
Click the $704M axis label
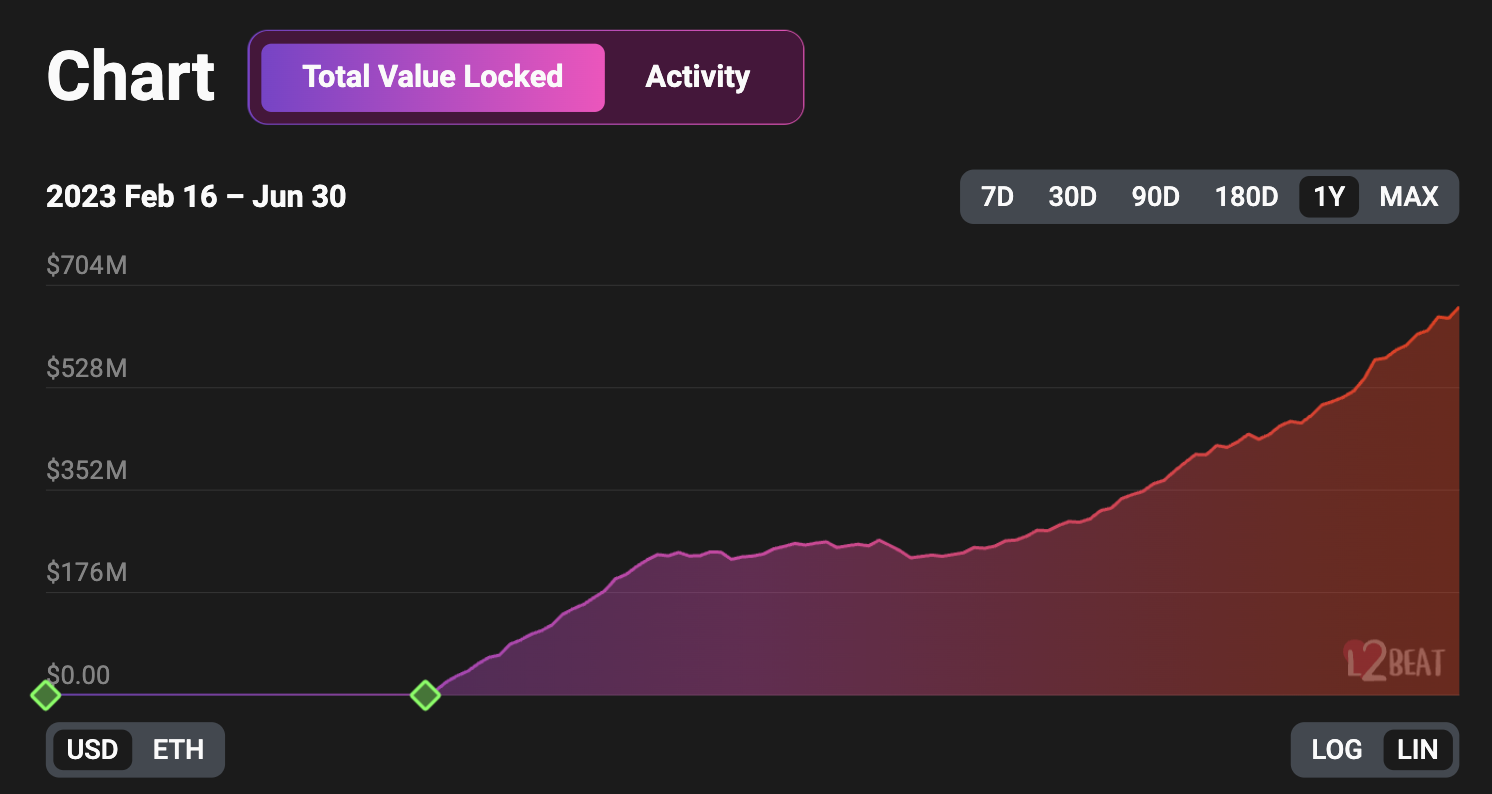point(86,266)
